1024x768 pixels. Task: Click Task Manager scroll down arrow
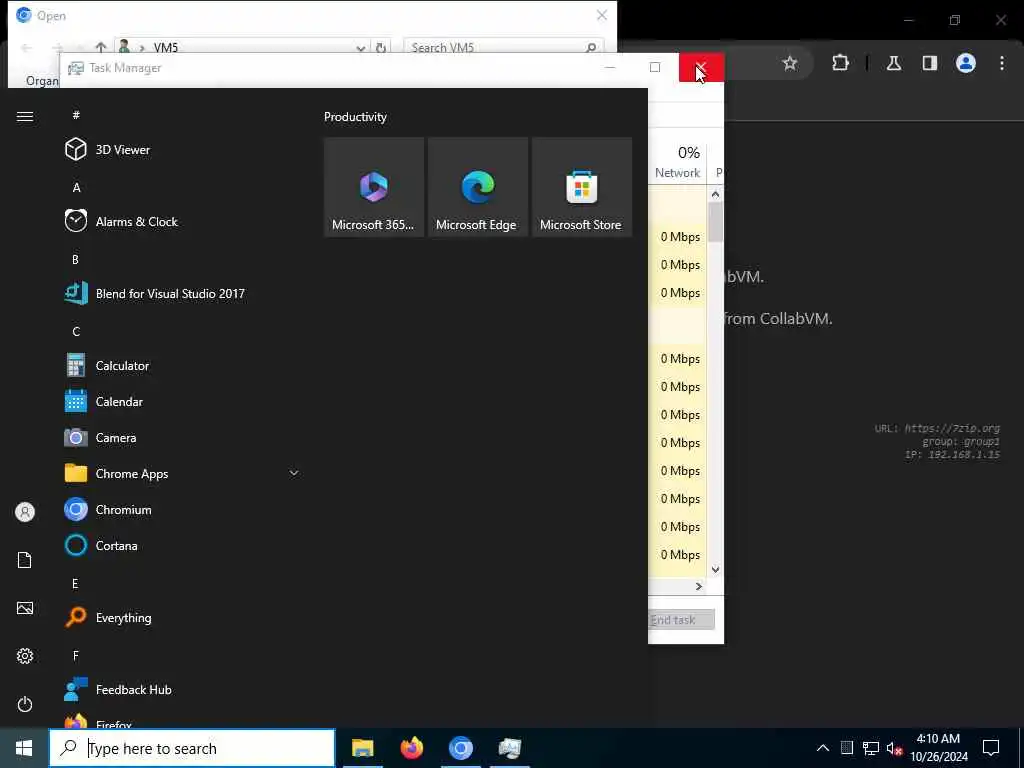pos(716,569)
